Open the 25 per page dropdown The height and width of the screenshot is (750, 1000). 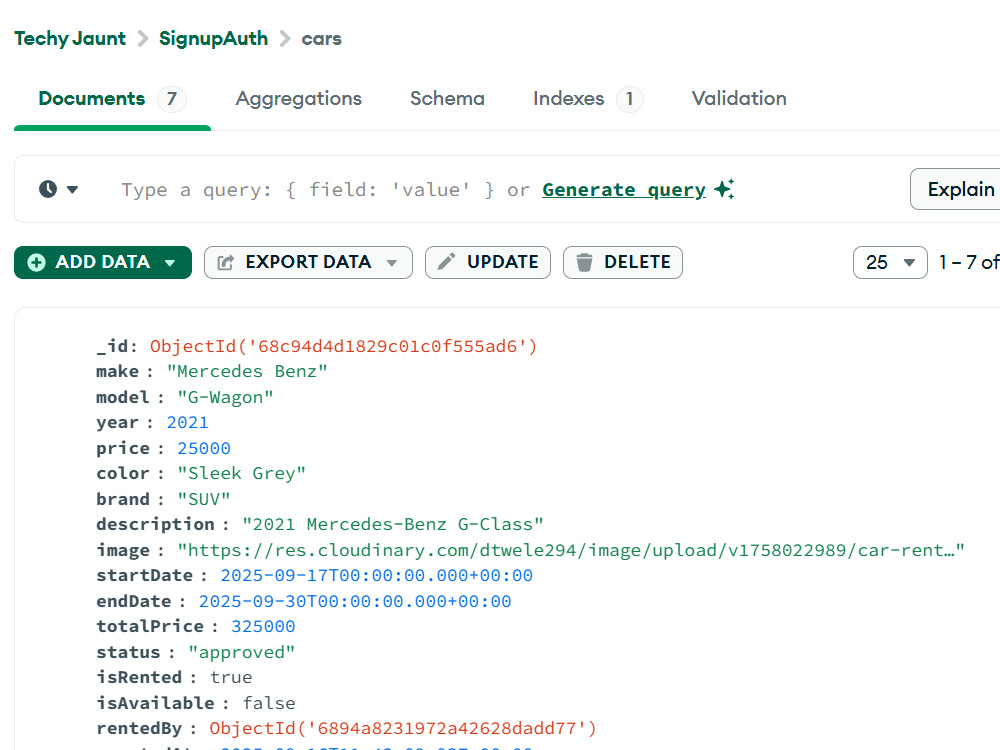click(x=890, y=262)
